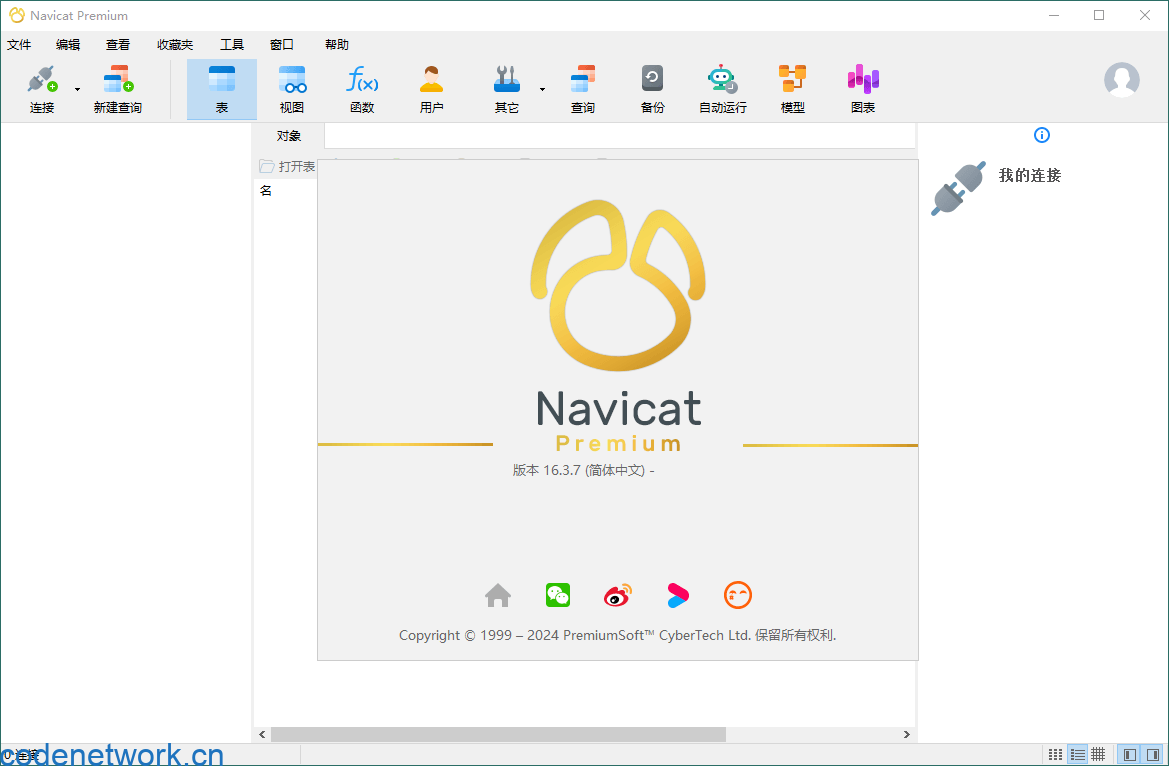
Task: Open the 备份 (Backup) tool
Action: point(652,88)
